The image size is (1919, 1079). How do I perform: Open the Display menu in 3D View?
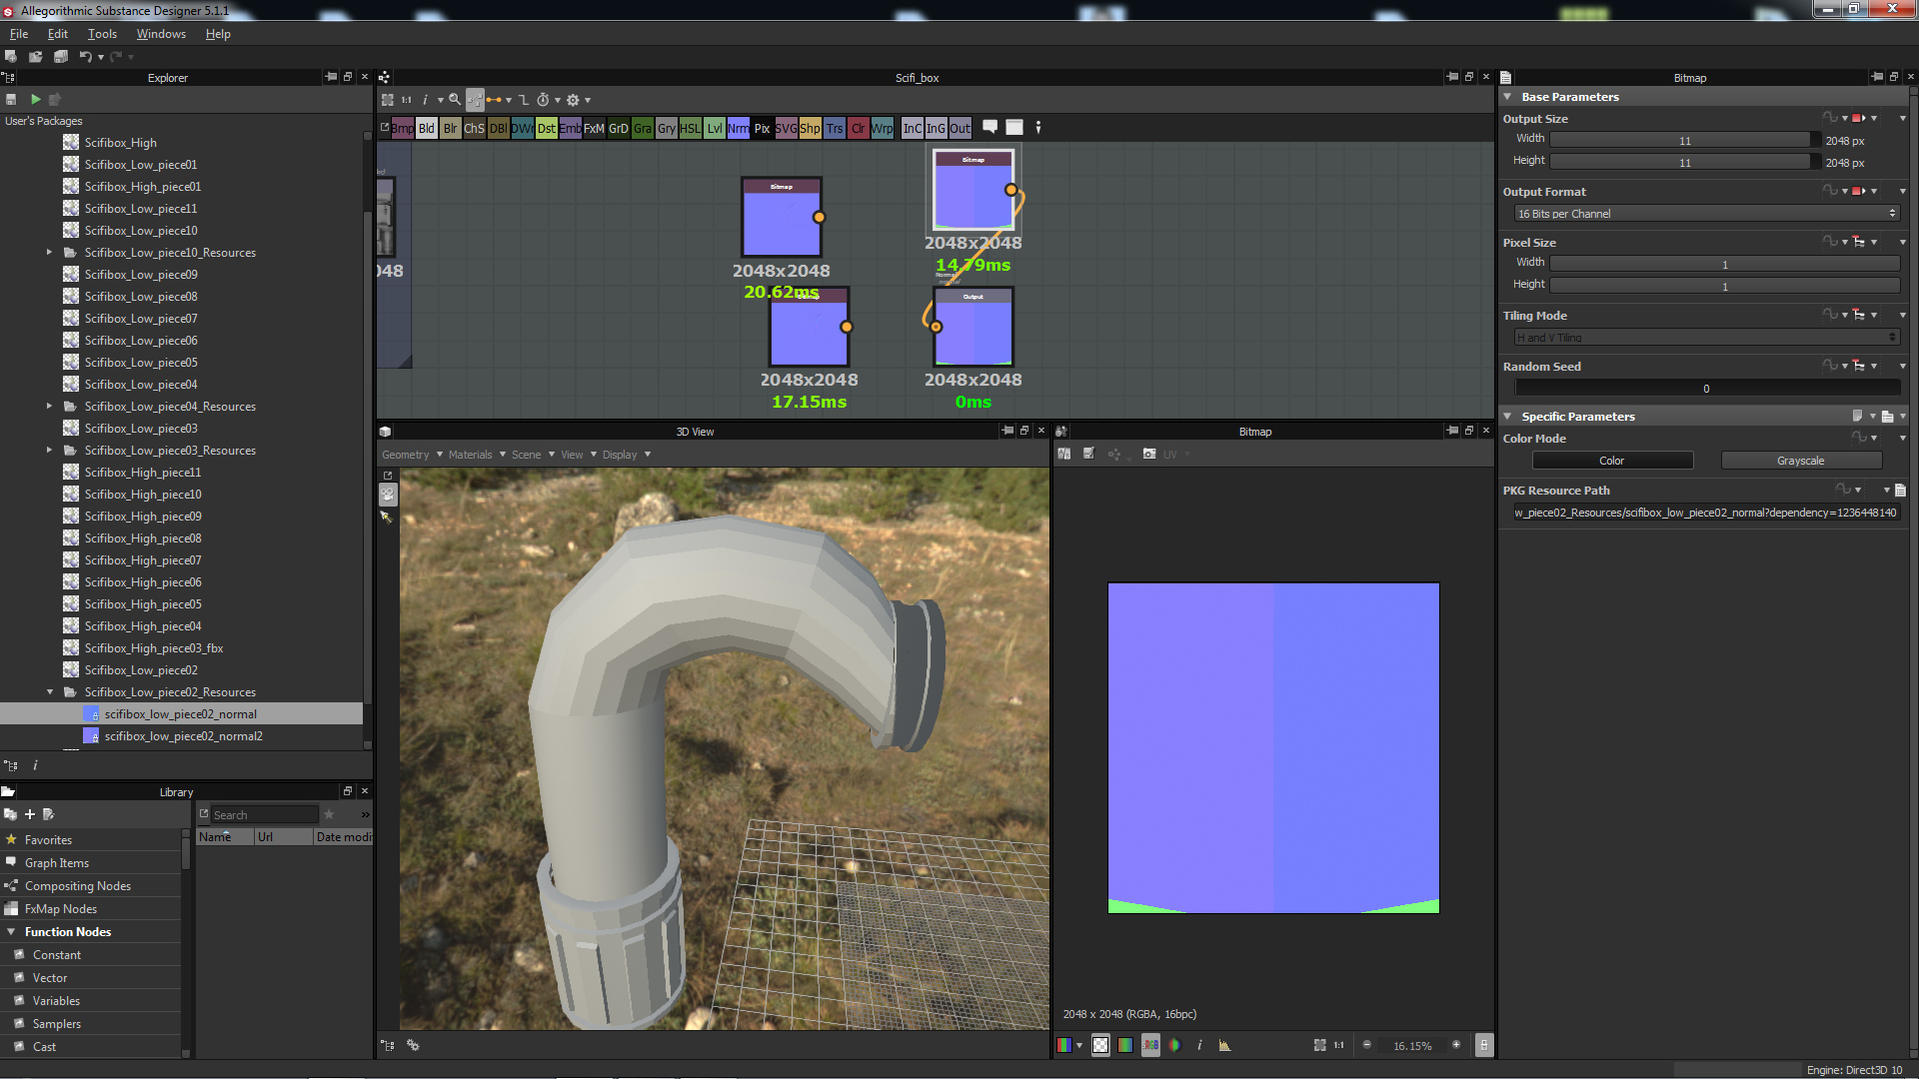click(x=626, y=455)
